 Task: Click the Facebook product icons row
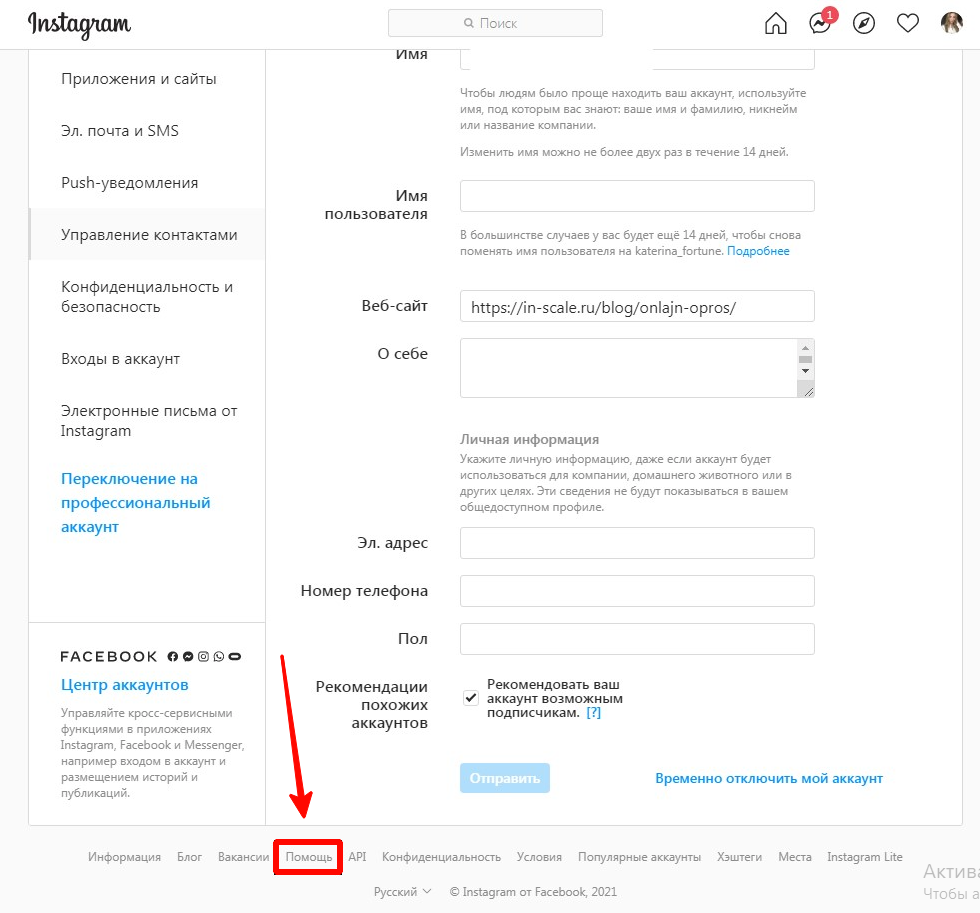point(204,657)
